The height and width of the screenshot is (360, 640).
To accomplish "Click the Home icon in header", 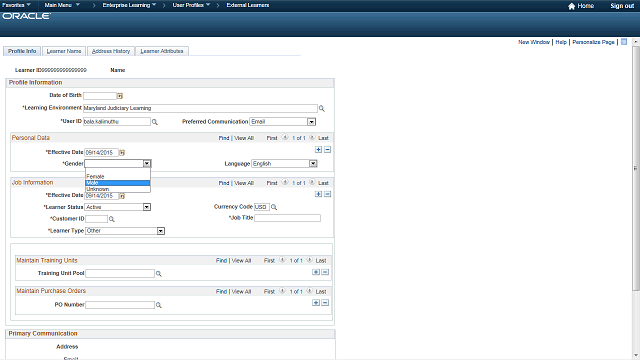I will [x=571, y=6].
